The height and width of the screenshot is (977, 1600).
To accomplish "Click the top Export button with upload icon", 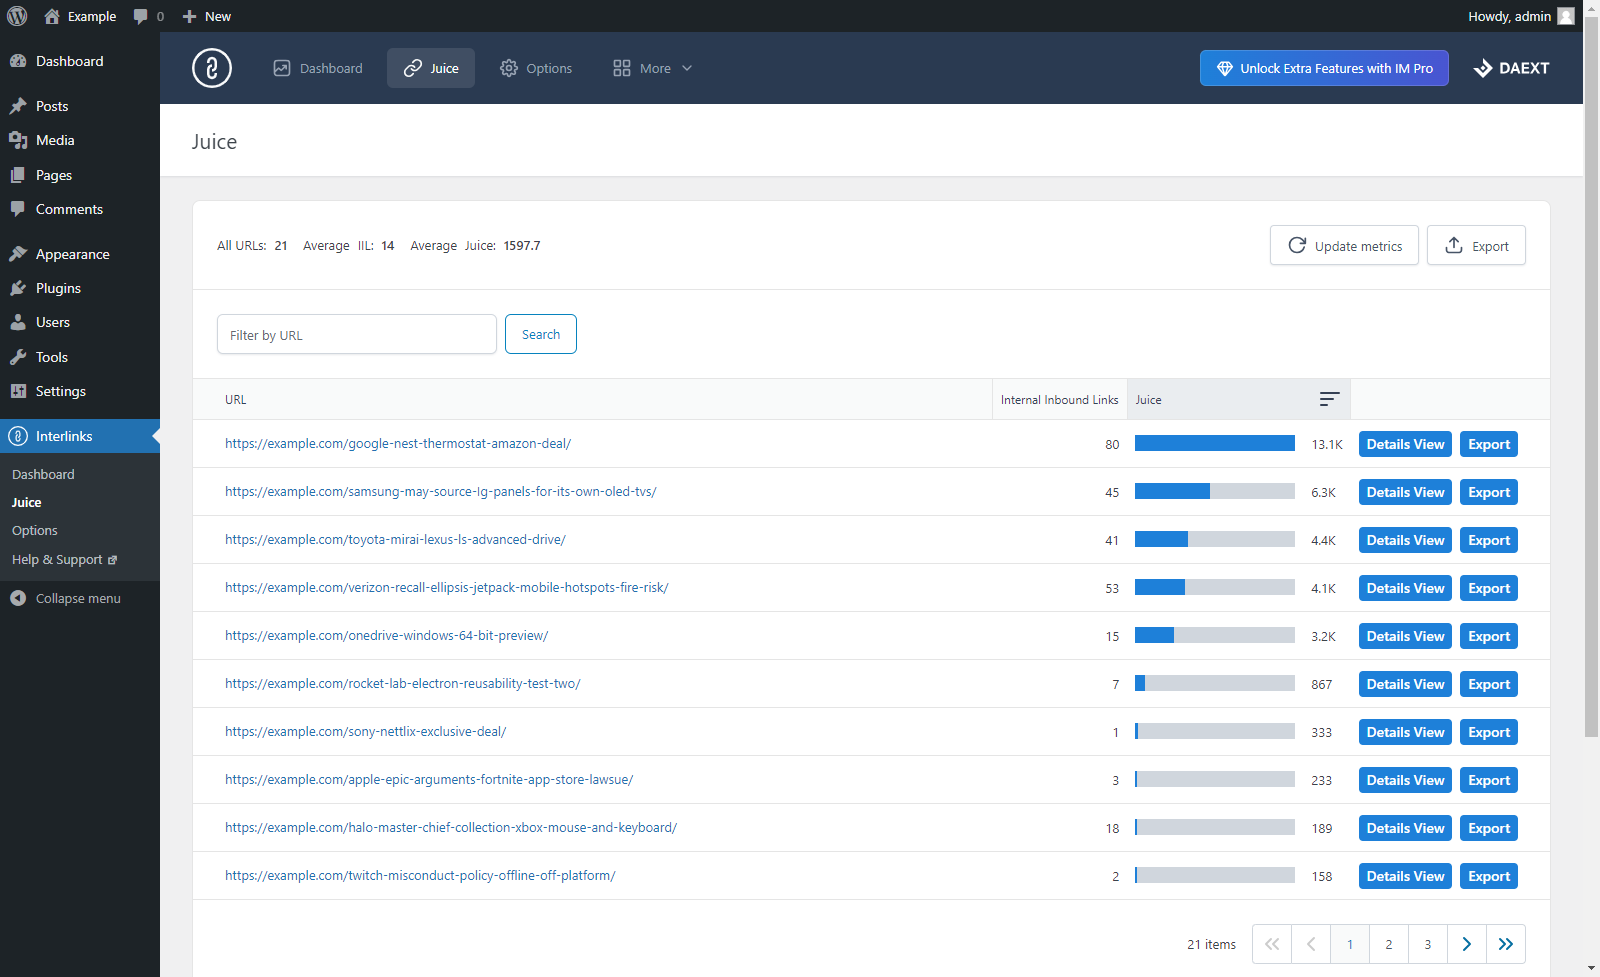I will pyautogui.click(x=1476, y=245).
